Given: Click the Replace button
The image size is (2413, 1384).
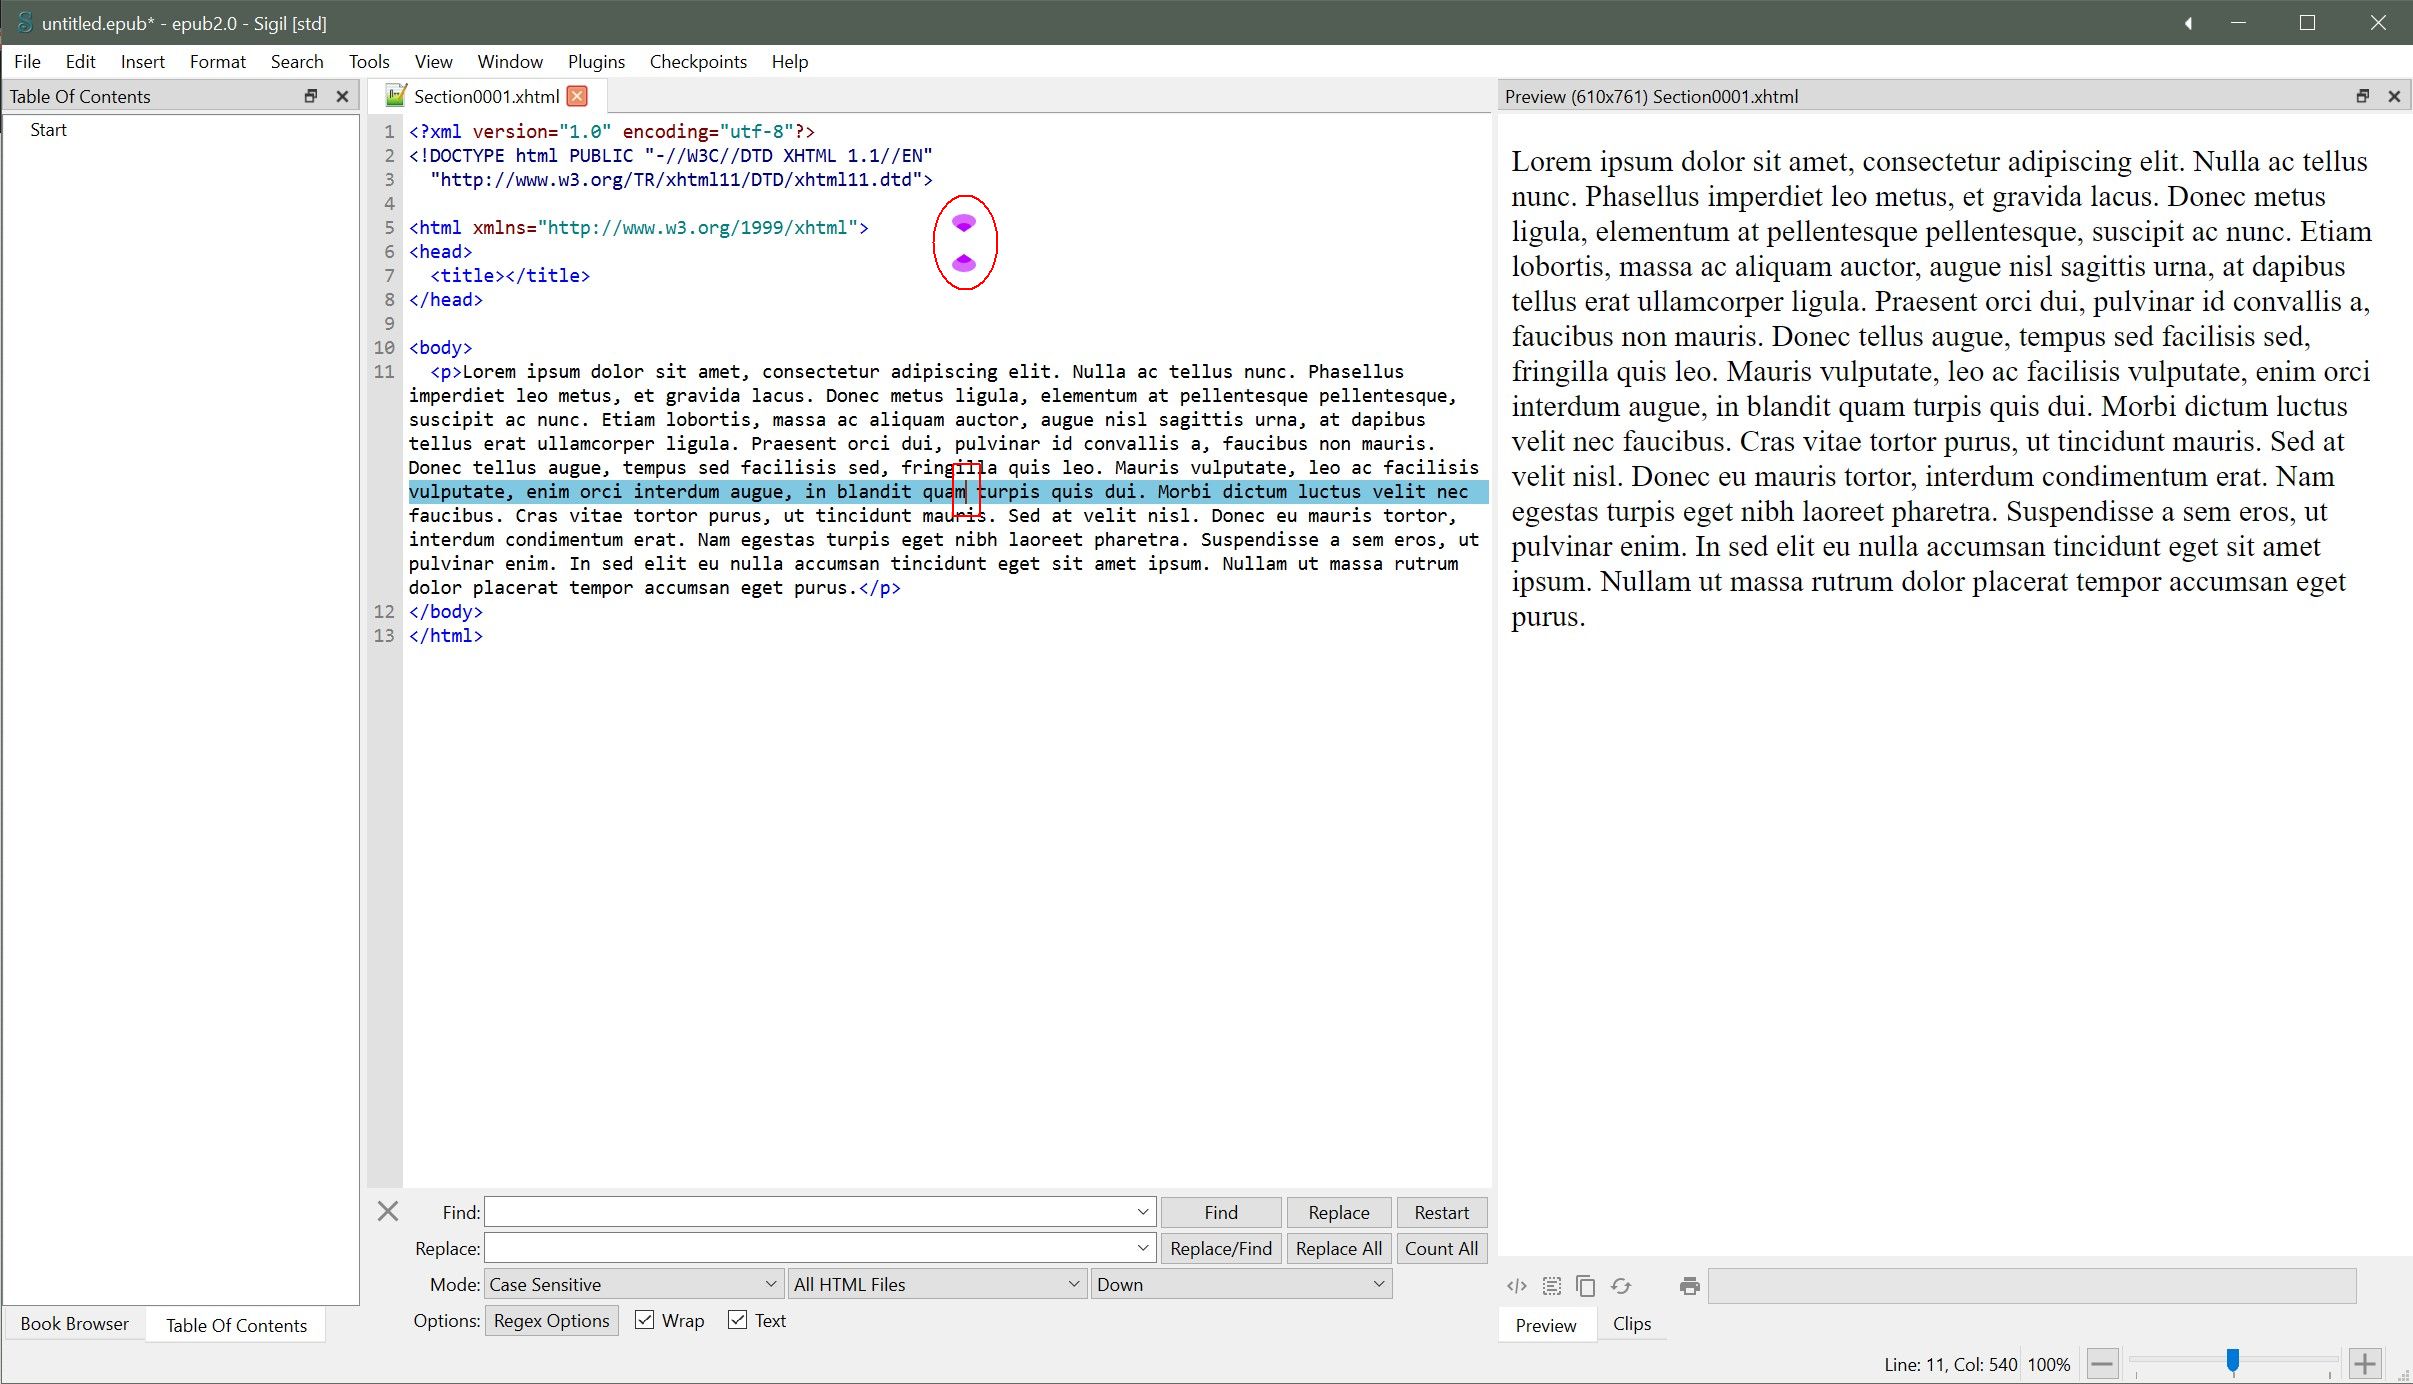Looking at the screenshot, I should (1338, 1212).
